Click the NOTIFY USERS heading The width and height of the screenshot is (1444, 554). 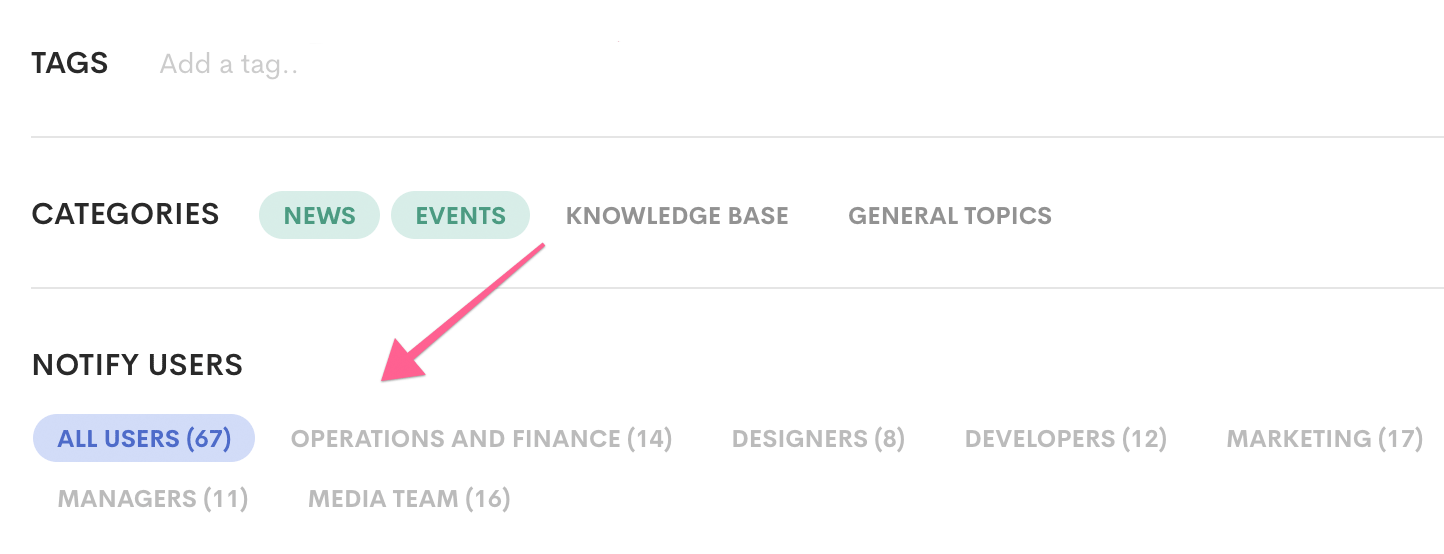click(x=137, y=365)
